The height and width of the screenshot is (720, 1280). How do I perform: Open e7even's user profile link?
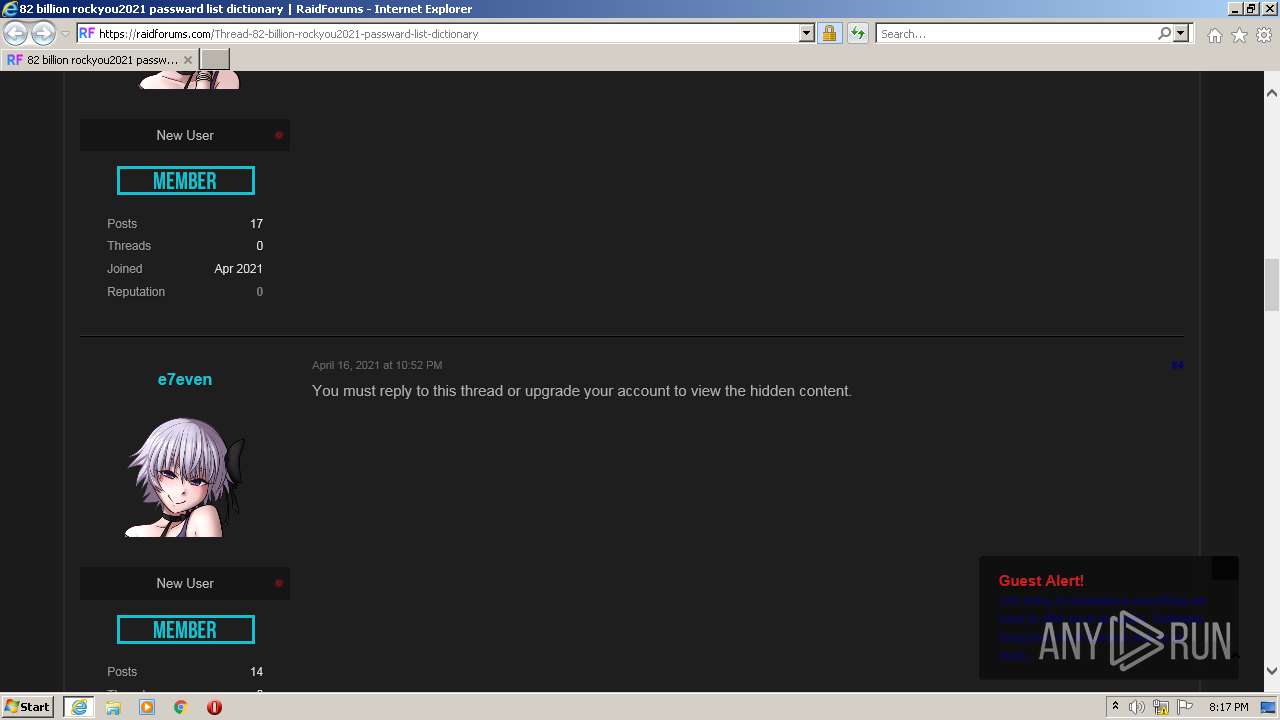pyautogui.click(x=185, y=379)
